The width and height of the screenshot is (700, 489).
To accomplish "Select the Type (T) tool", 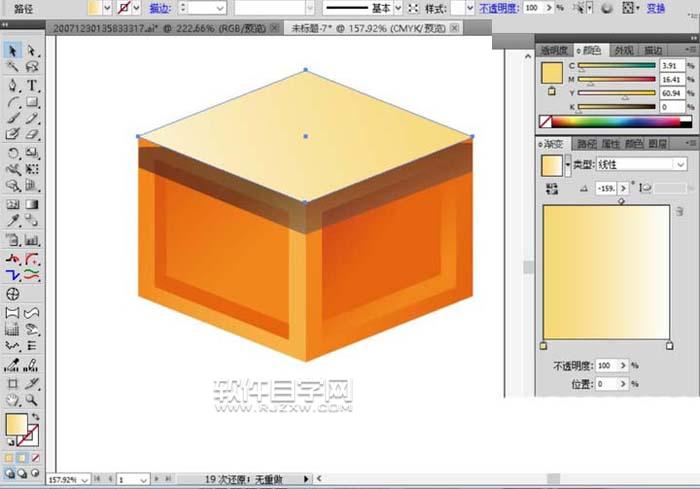I will point(32,85).
